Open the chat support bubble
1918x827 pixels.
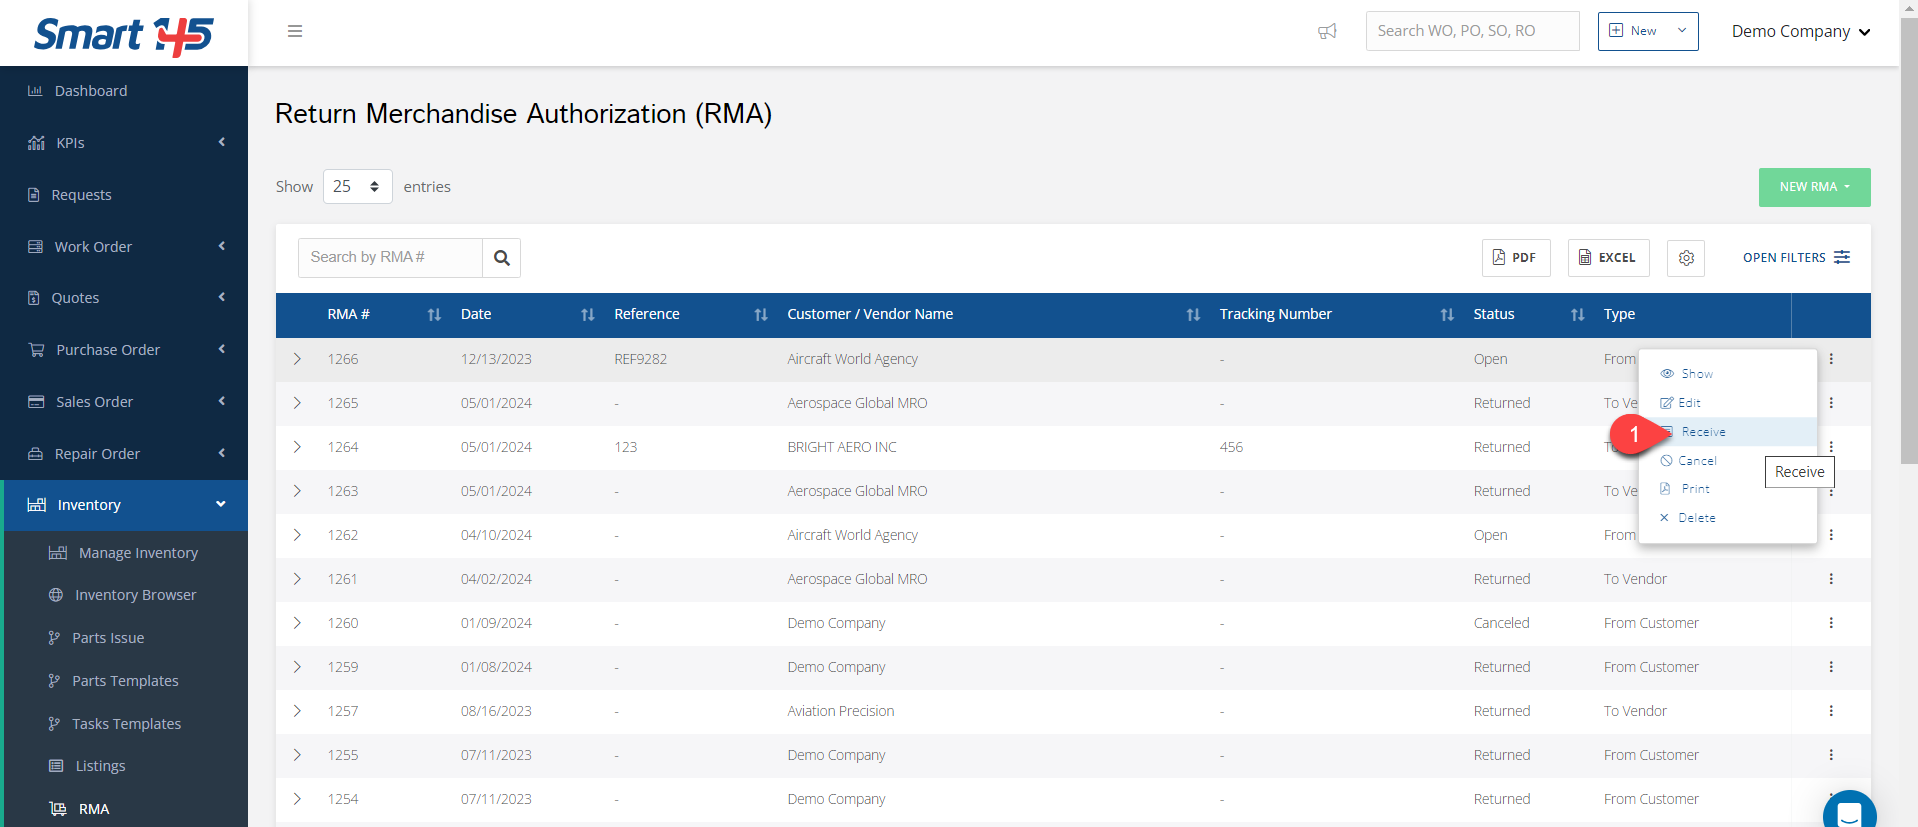[x=1850, y=810]
